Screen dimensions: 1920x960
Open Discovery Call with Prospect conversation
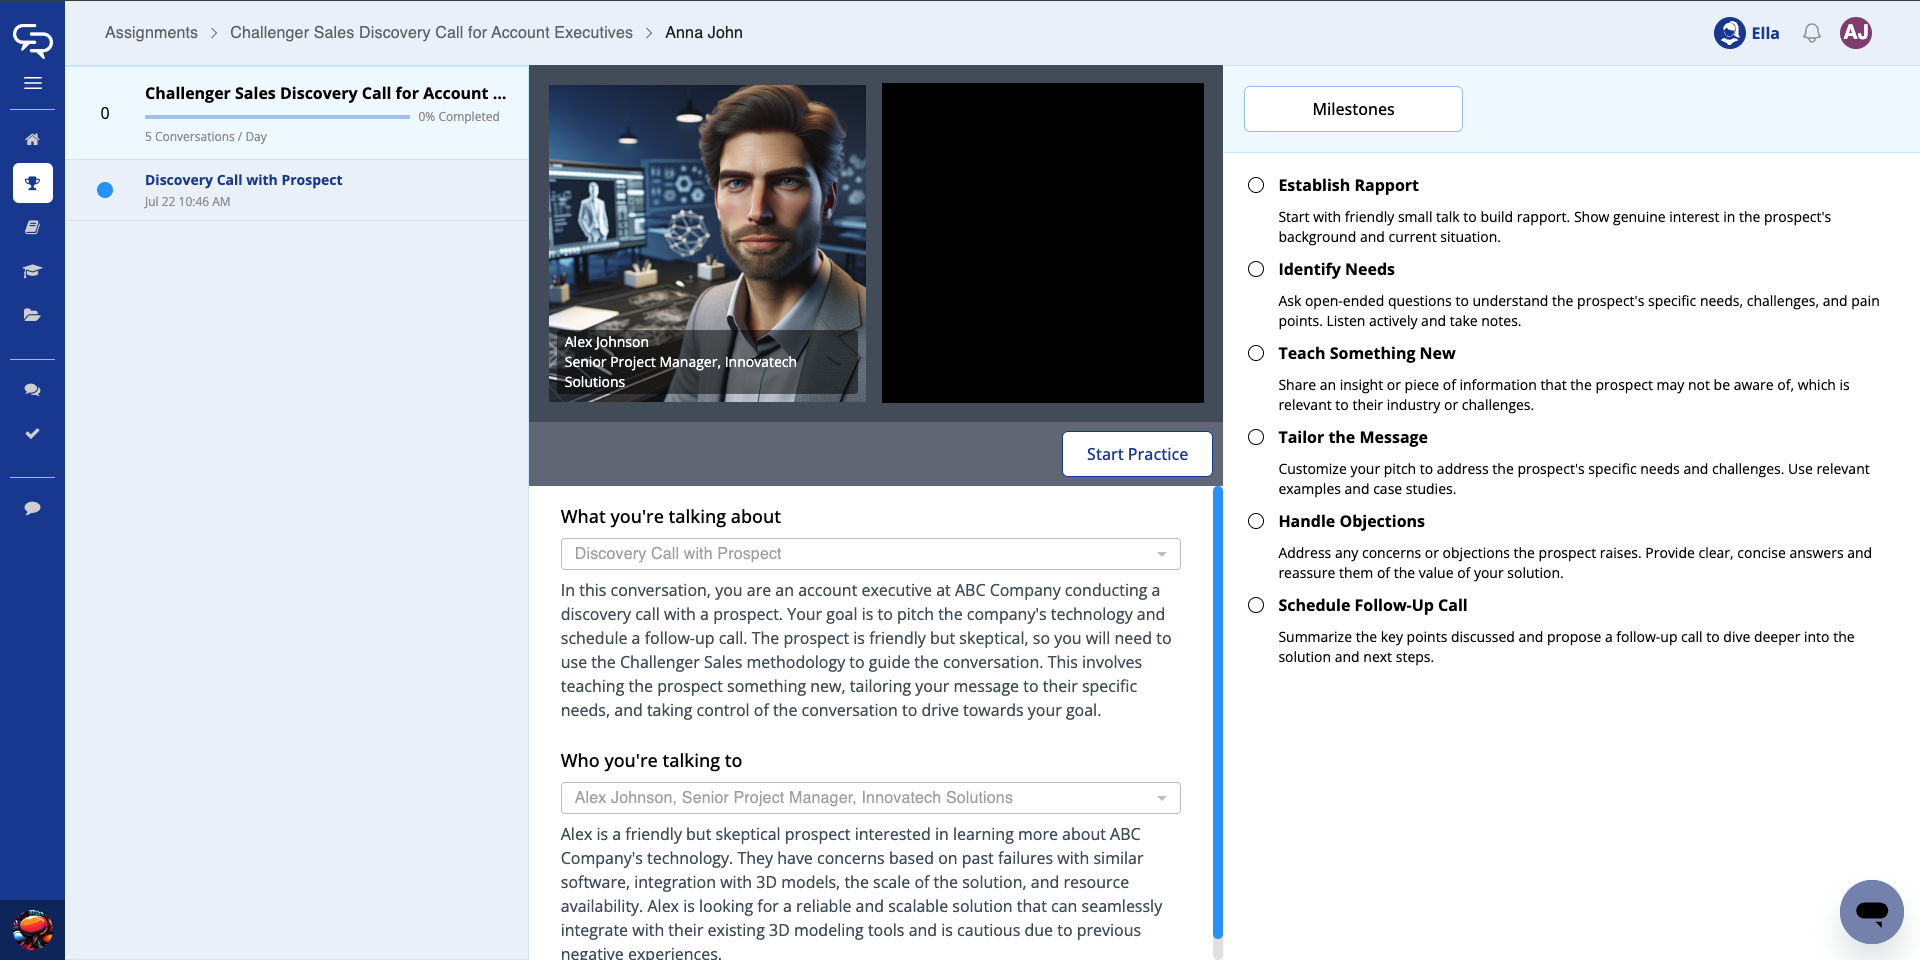243,180
